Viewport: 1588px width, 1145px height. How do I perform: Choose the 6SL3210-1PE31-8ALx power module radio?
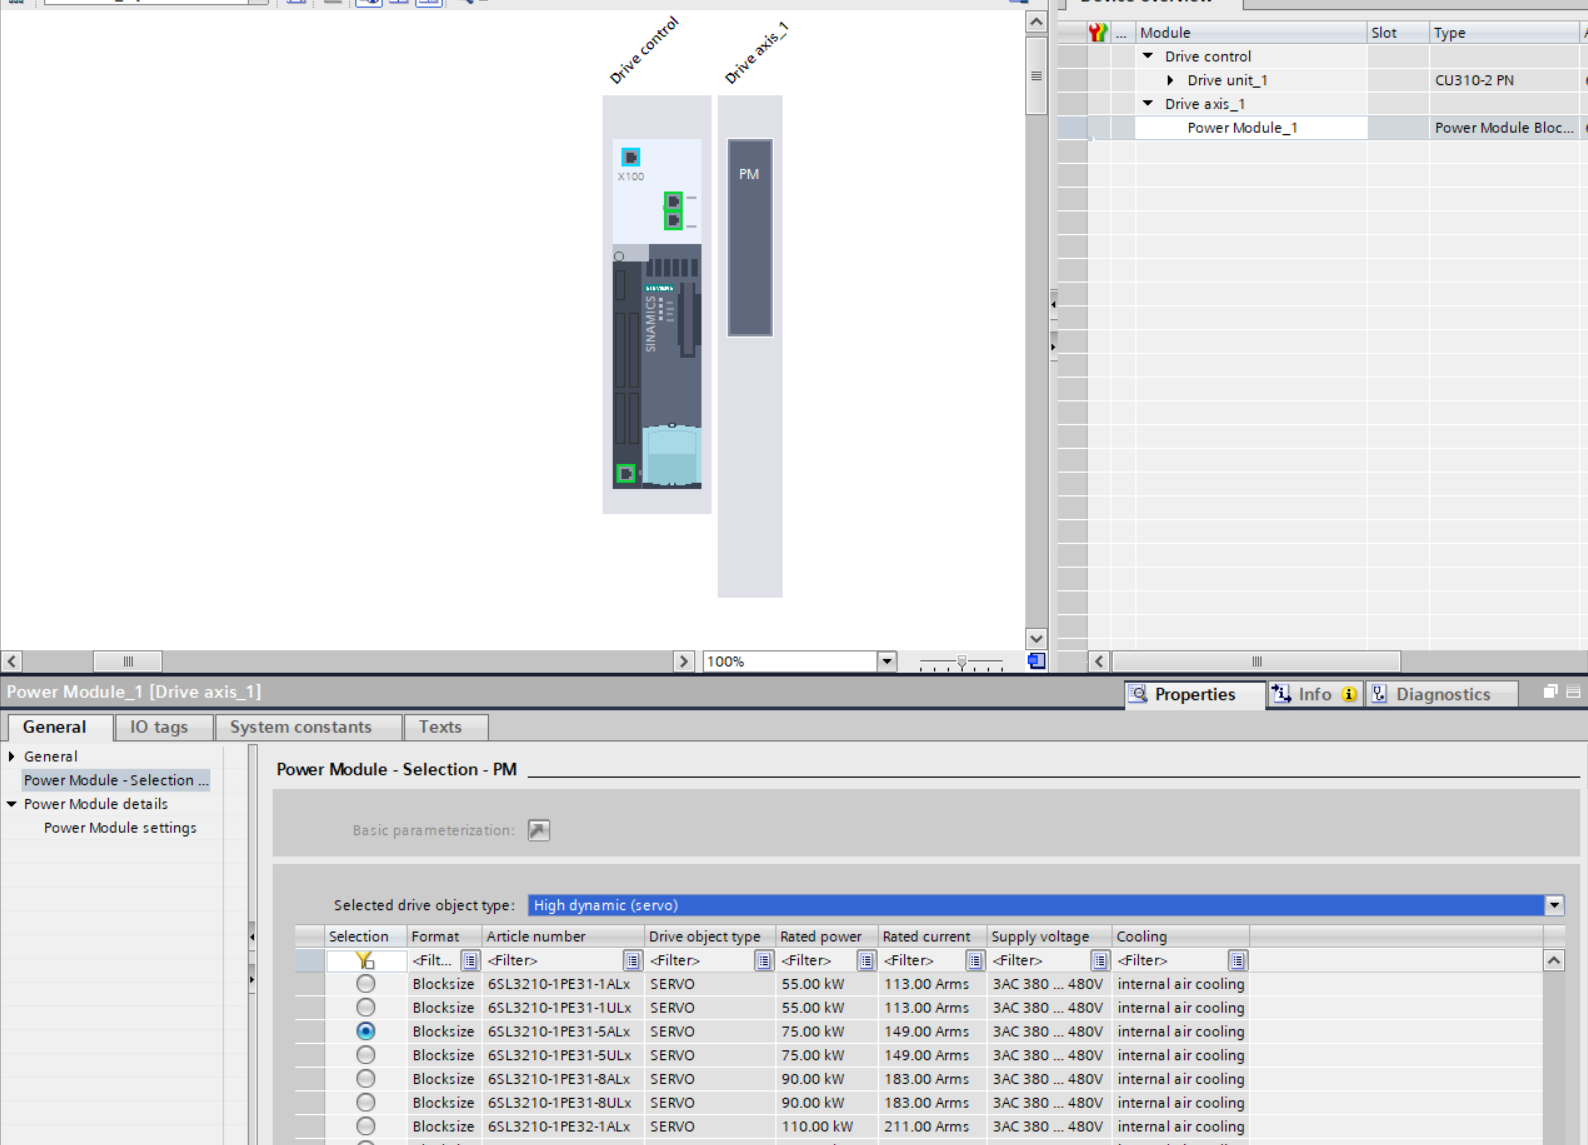click(366, 1079)
